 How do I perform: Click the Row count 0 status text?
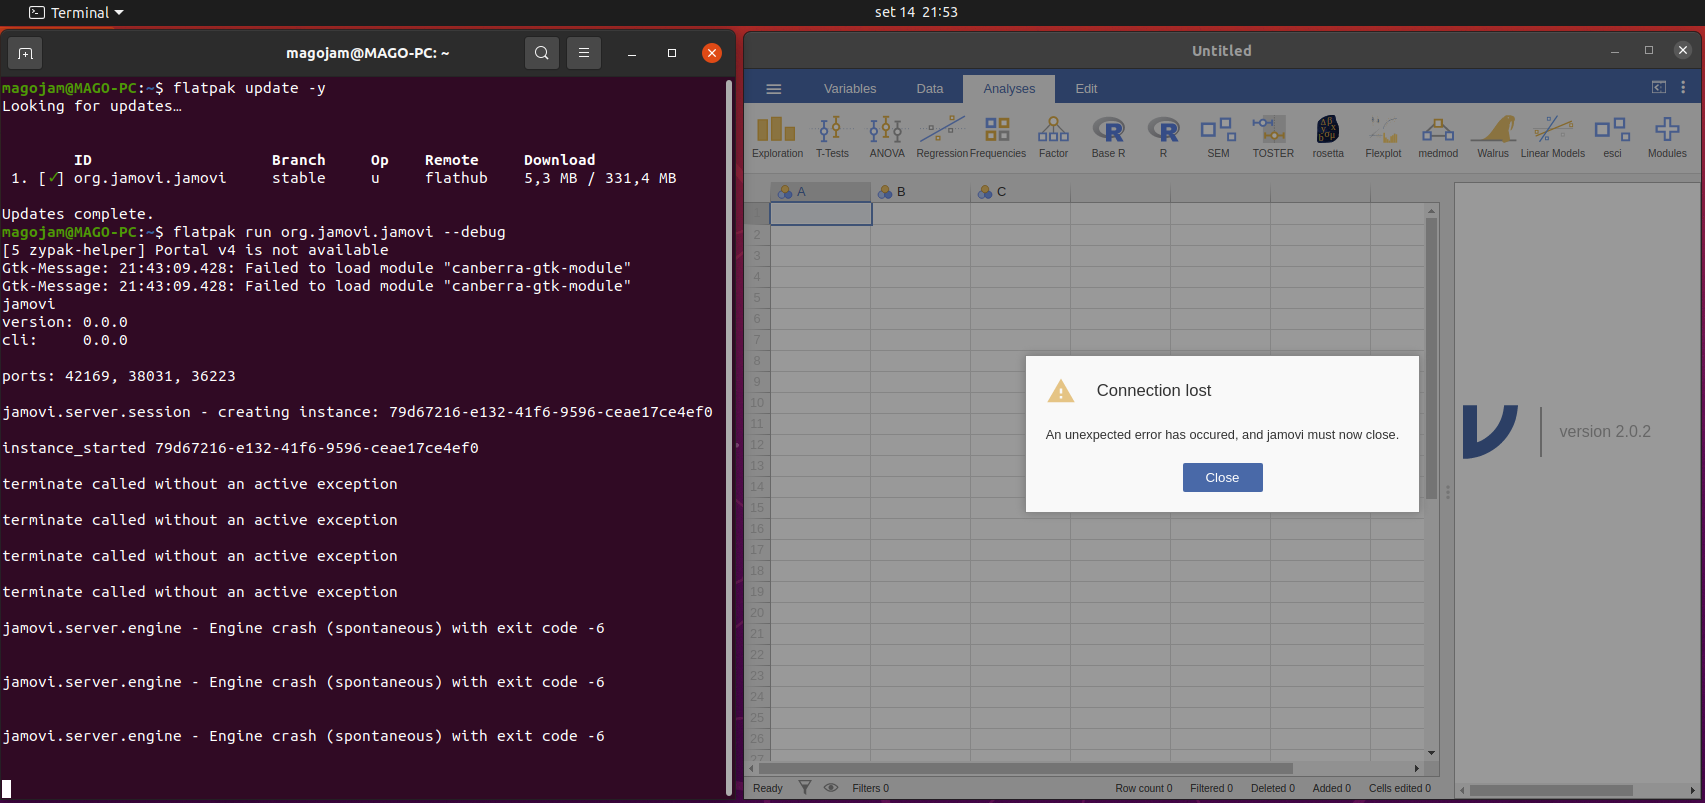coord(1144,788)
